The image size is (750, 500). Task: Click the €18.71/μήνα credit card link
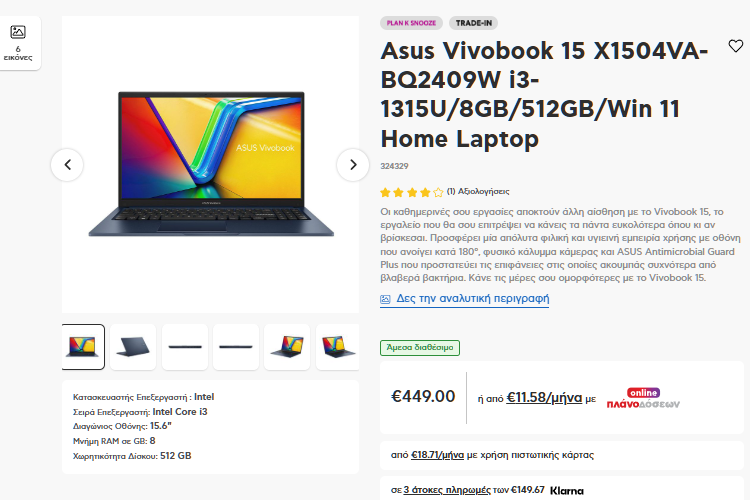coord(437,455)
